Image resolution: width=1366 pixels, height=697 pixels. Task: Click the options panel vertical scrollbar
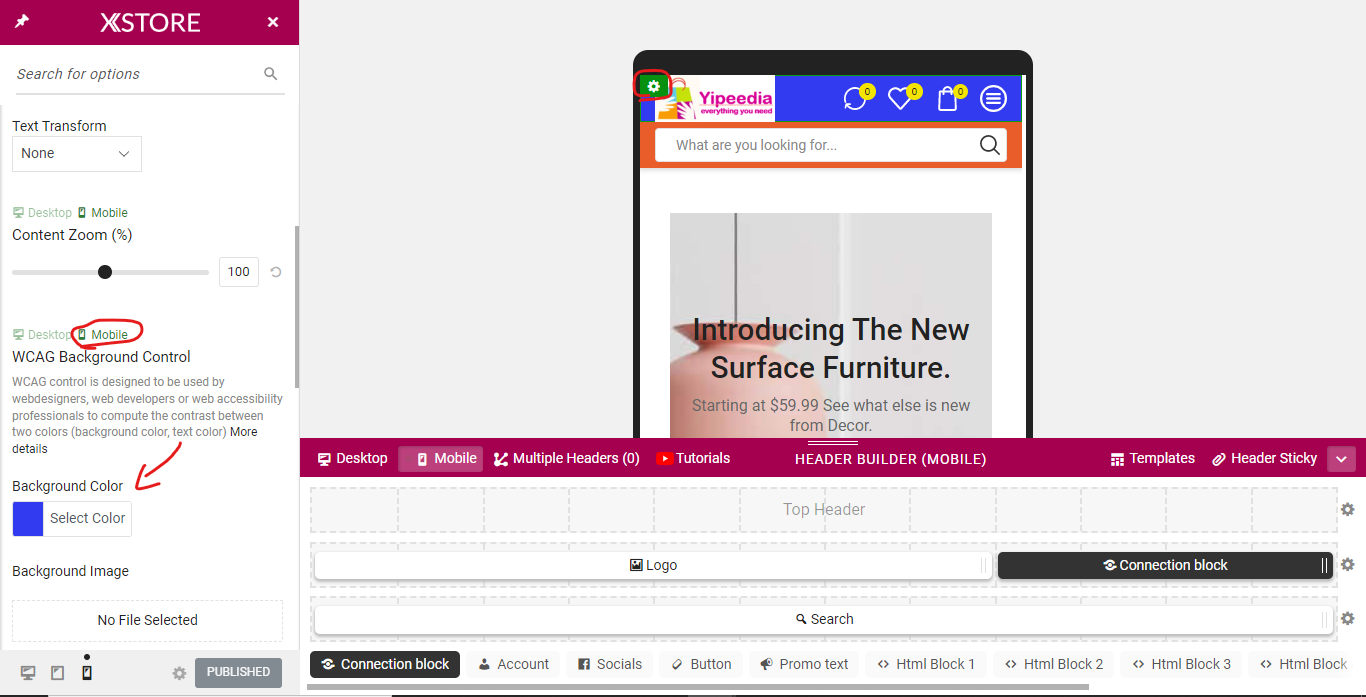(x=296, y=307)
